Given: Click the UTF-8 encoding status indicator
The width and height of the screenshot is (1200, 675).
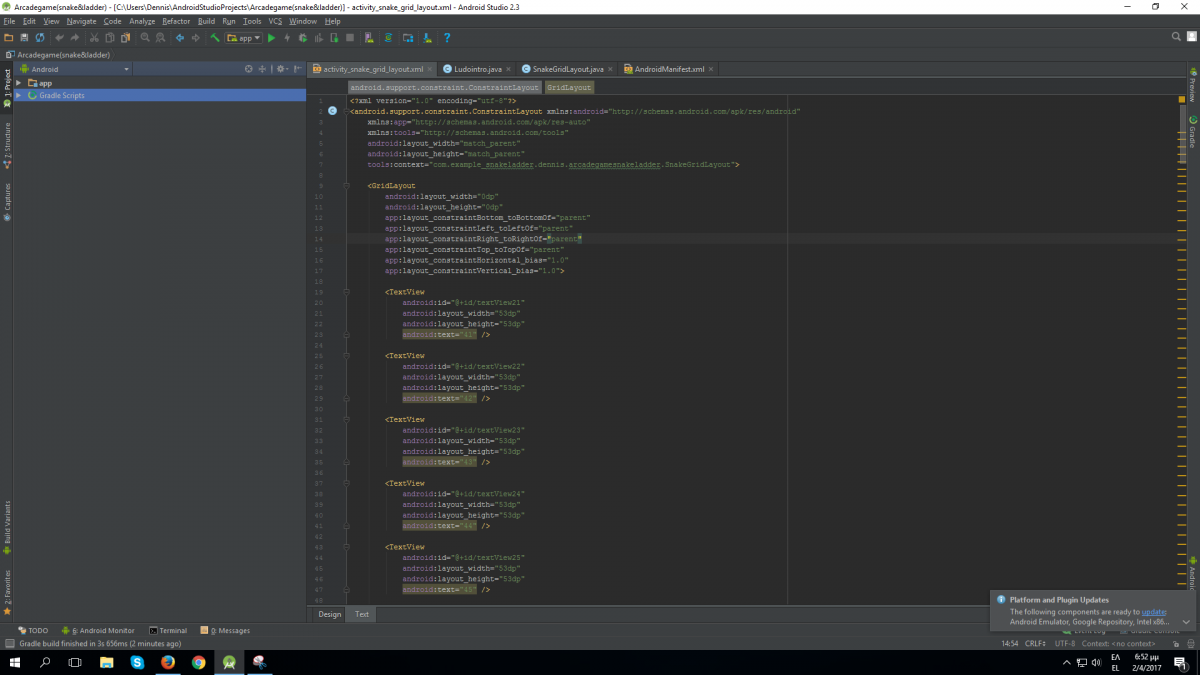Looking at the screenshot, I should click(1067, 643).
